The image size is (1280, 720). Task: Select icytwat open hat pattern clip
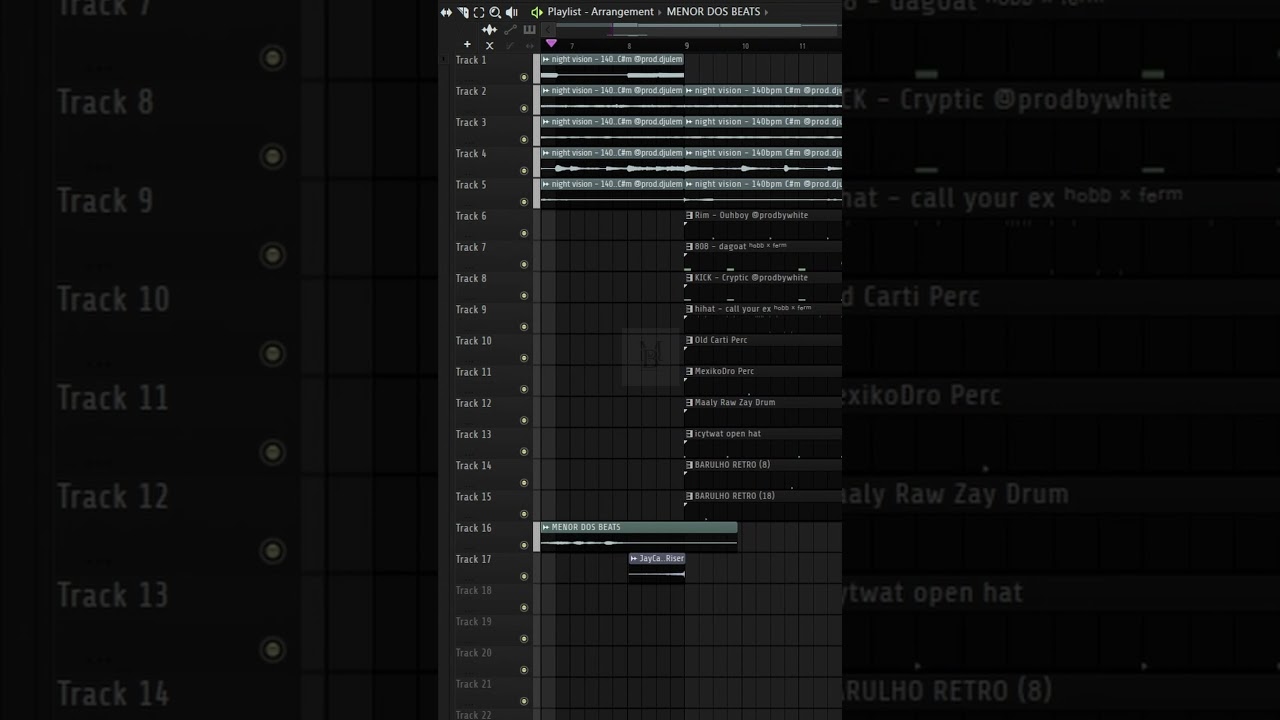[x=763, y=442]
